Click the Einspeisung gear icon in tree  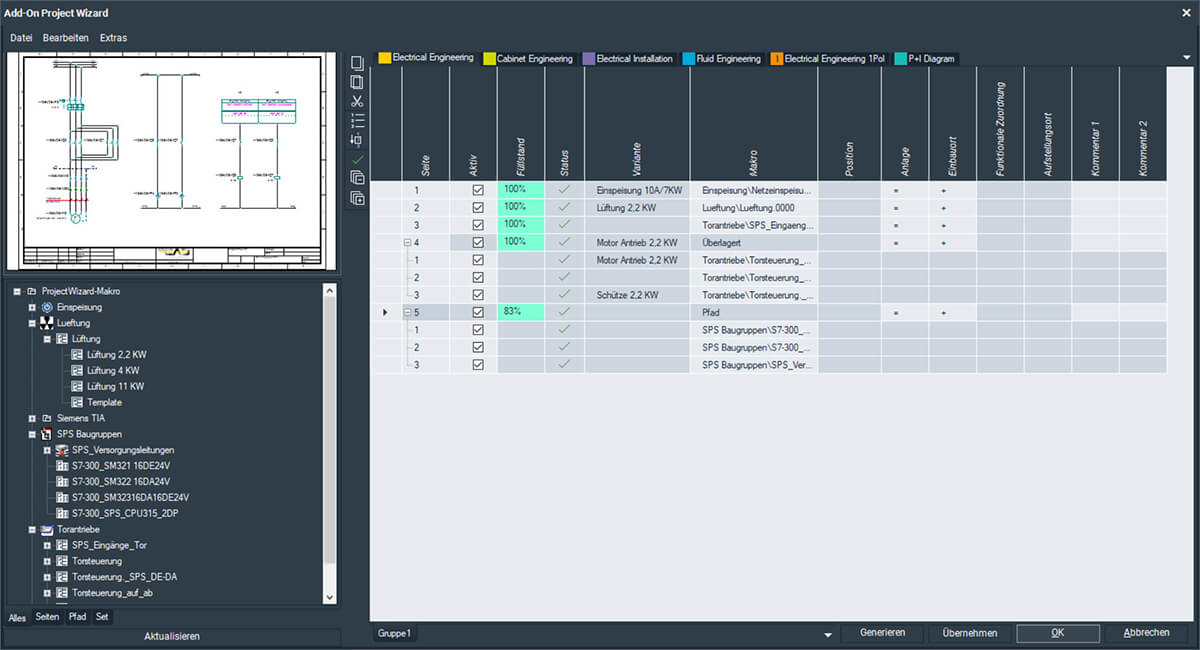click(x=46, y=307)
